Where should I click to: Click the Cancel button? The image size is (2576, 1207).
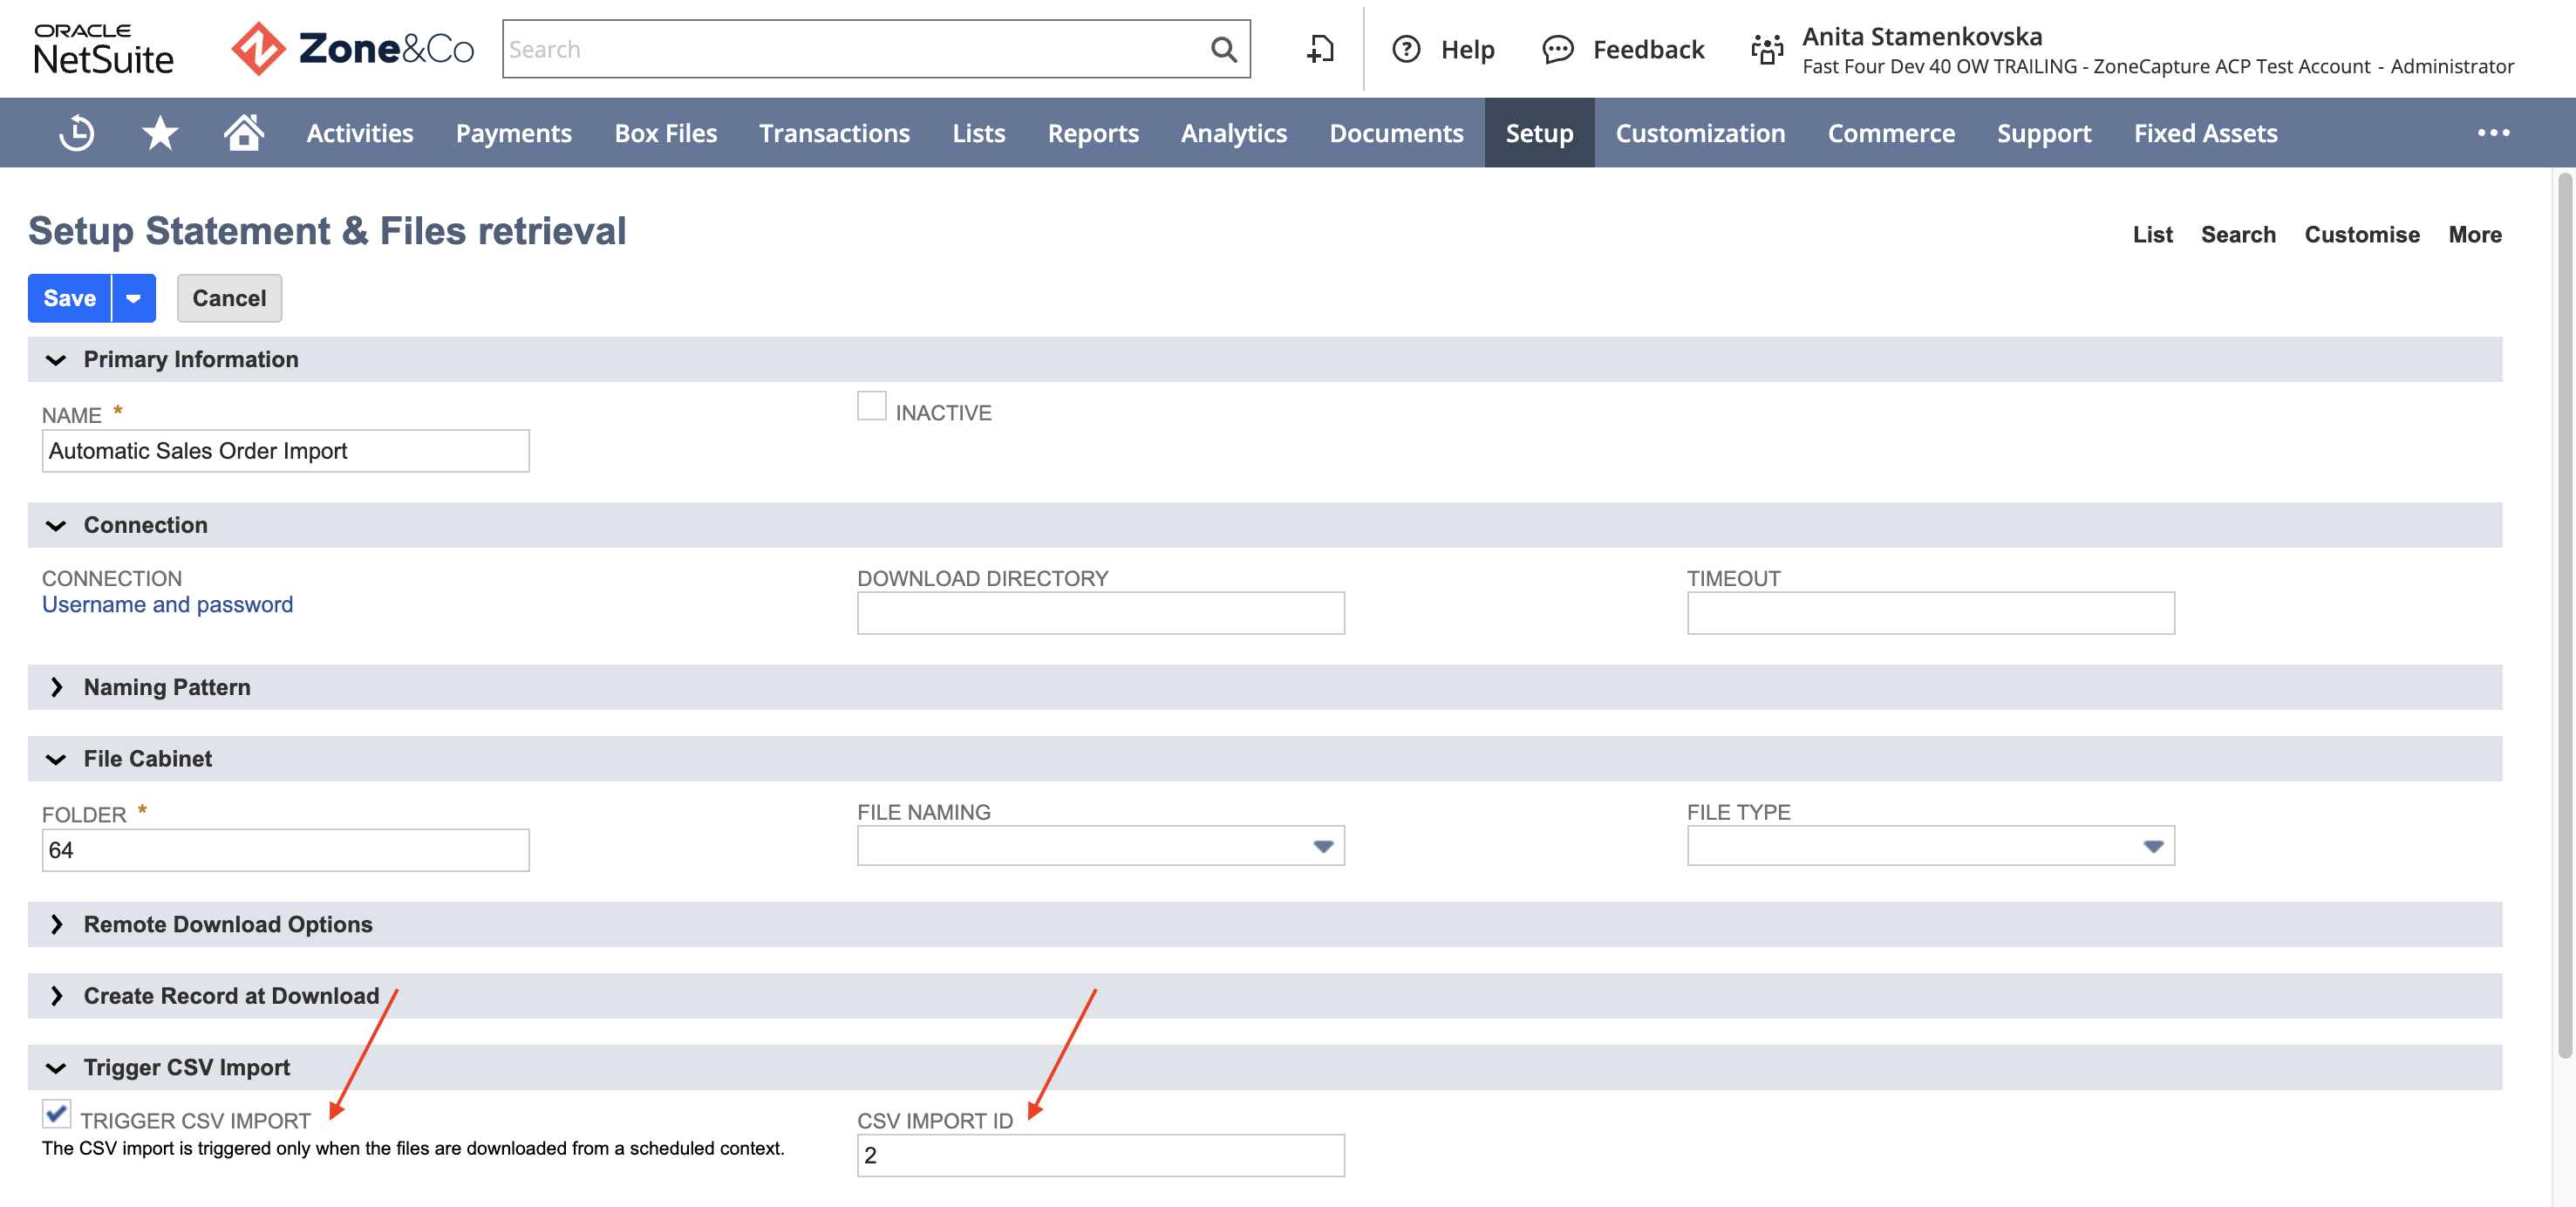(229, 298)
